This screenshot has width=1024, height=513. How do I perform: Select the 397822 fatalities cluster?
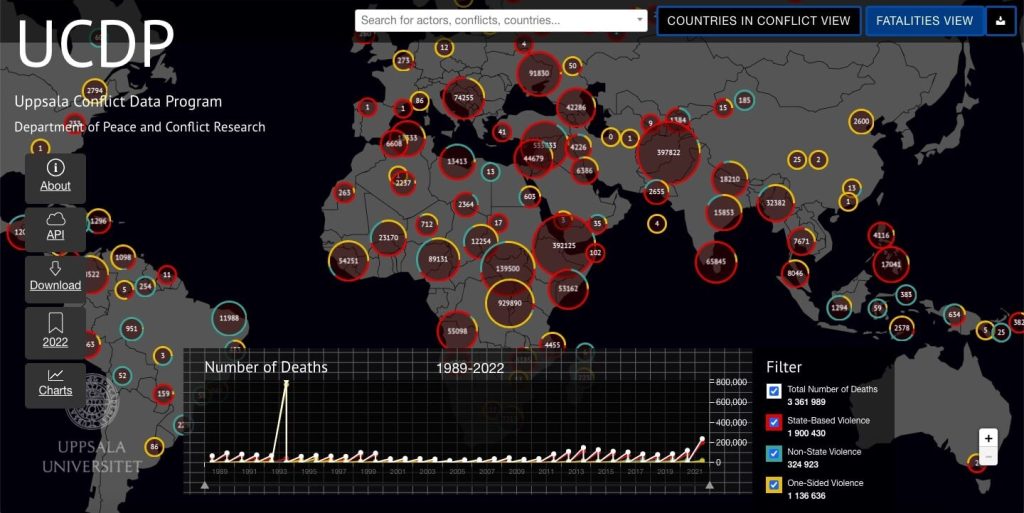coord(668,152)
